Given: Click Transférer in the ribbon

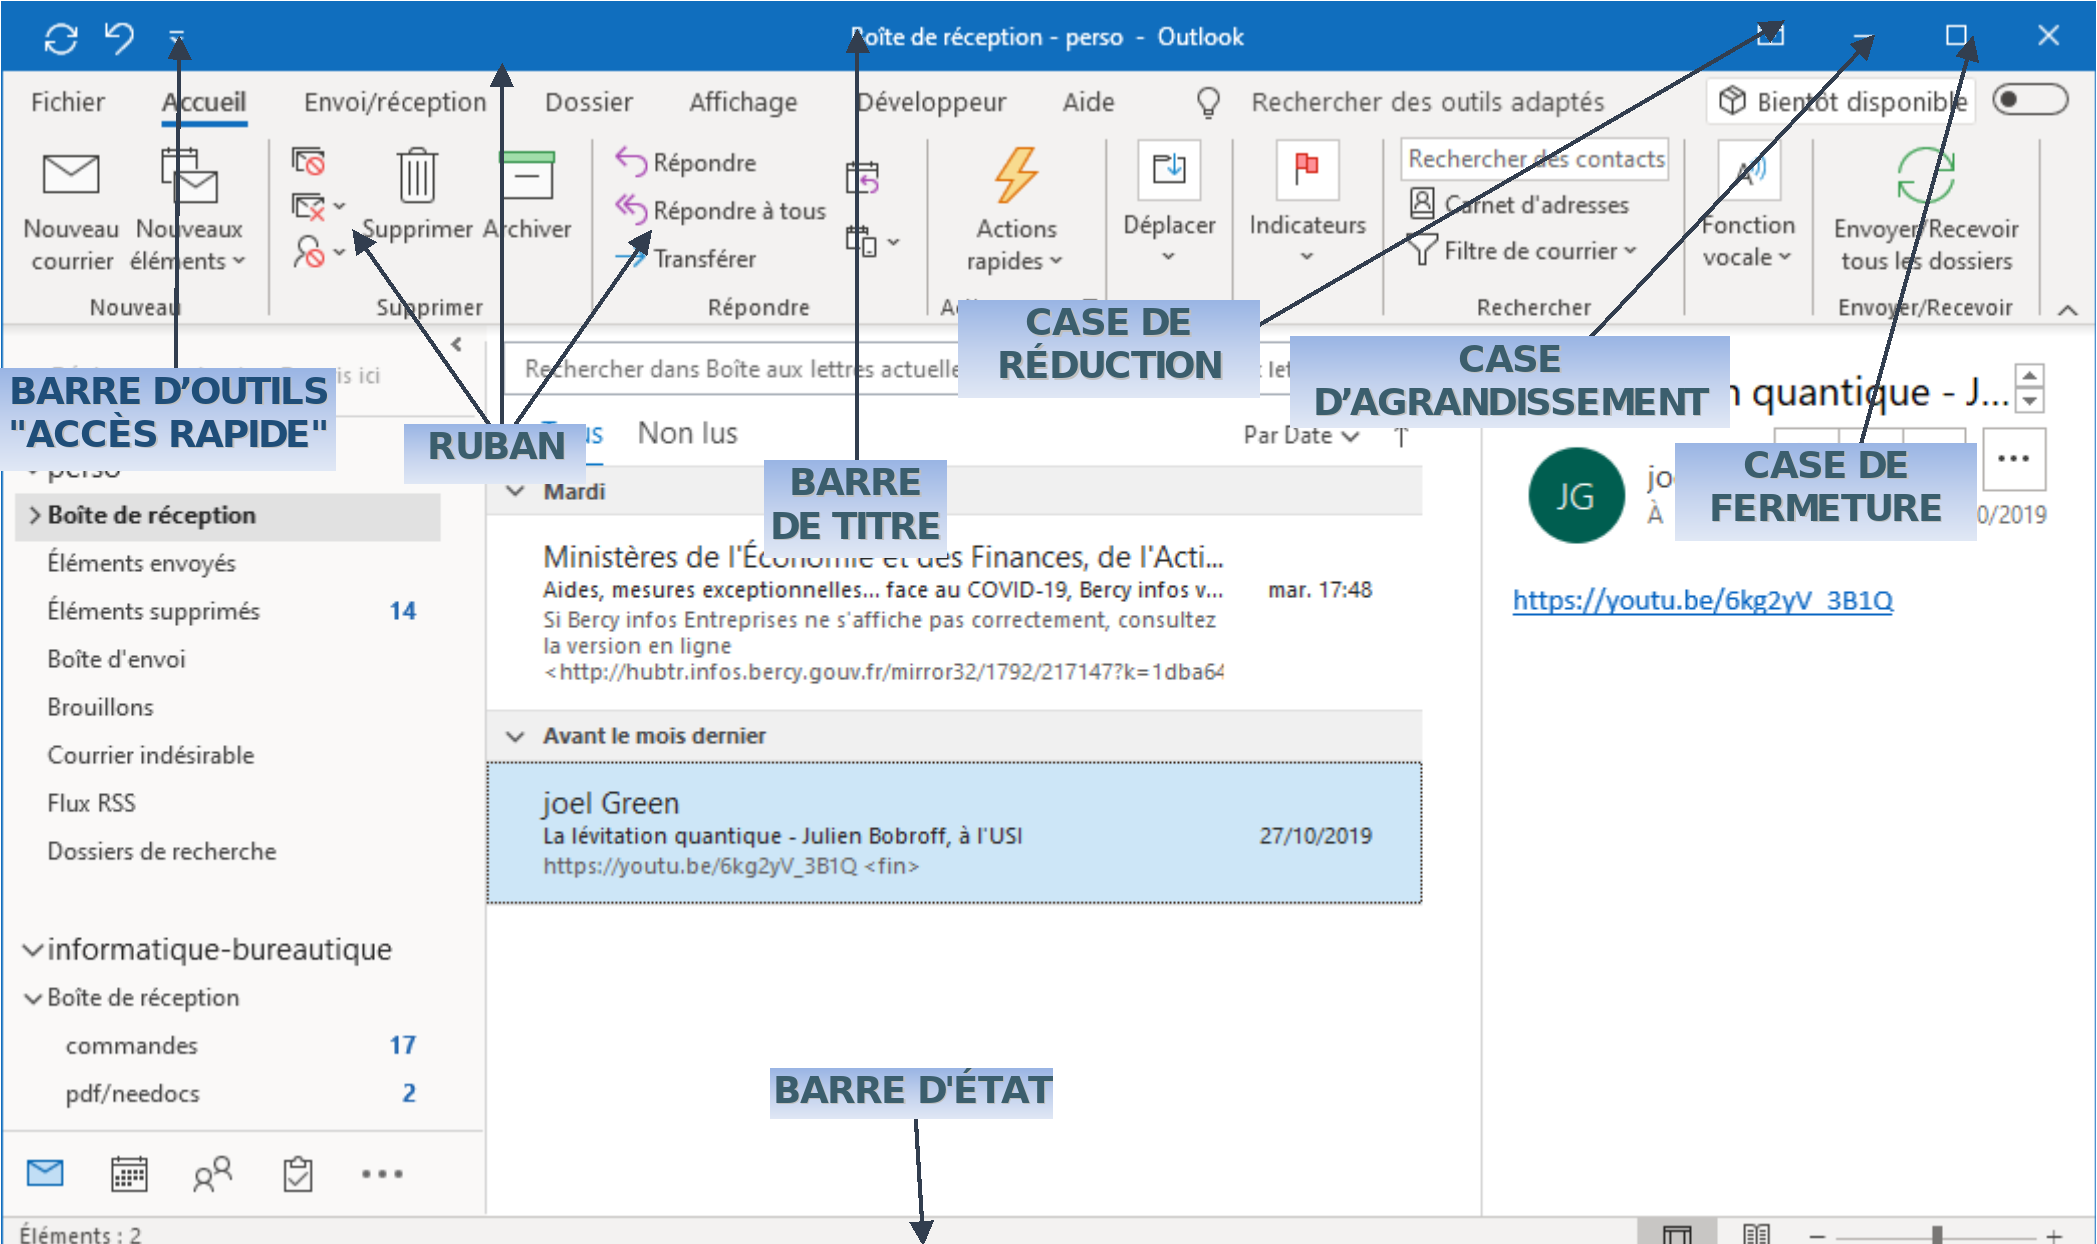Looking at the screenshot, I should point(686,258).
